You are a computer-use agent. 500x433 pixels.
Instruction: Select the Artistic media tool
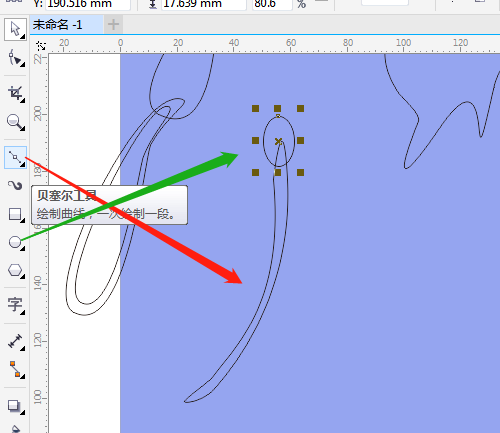[x=15, y=186]
